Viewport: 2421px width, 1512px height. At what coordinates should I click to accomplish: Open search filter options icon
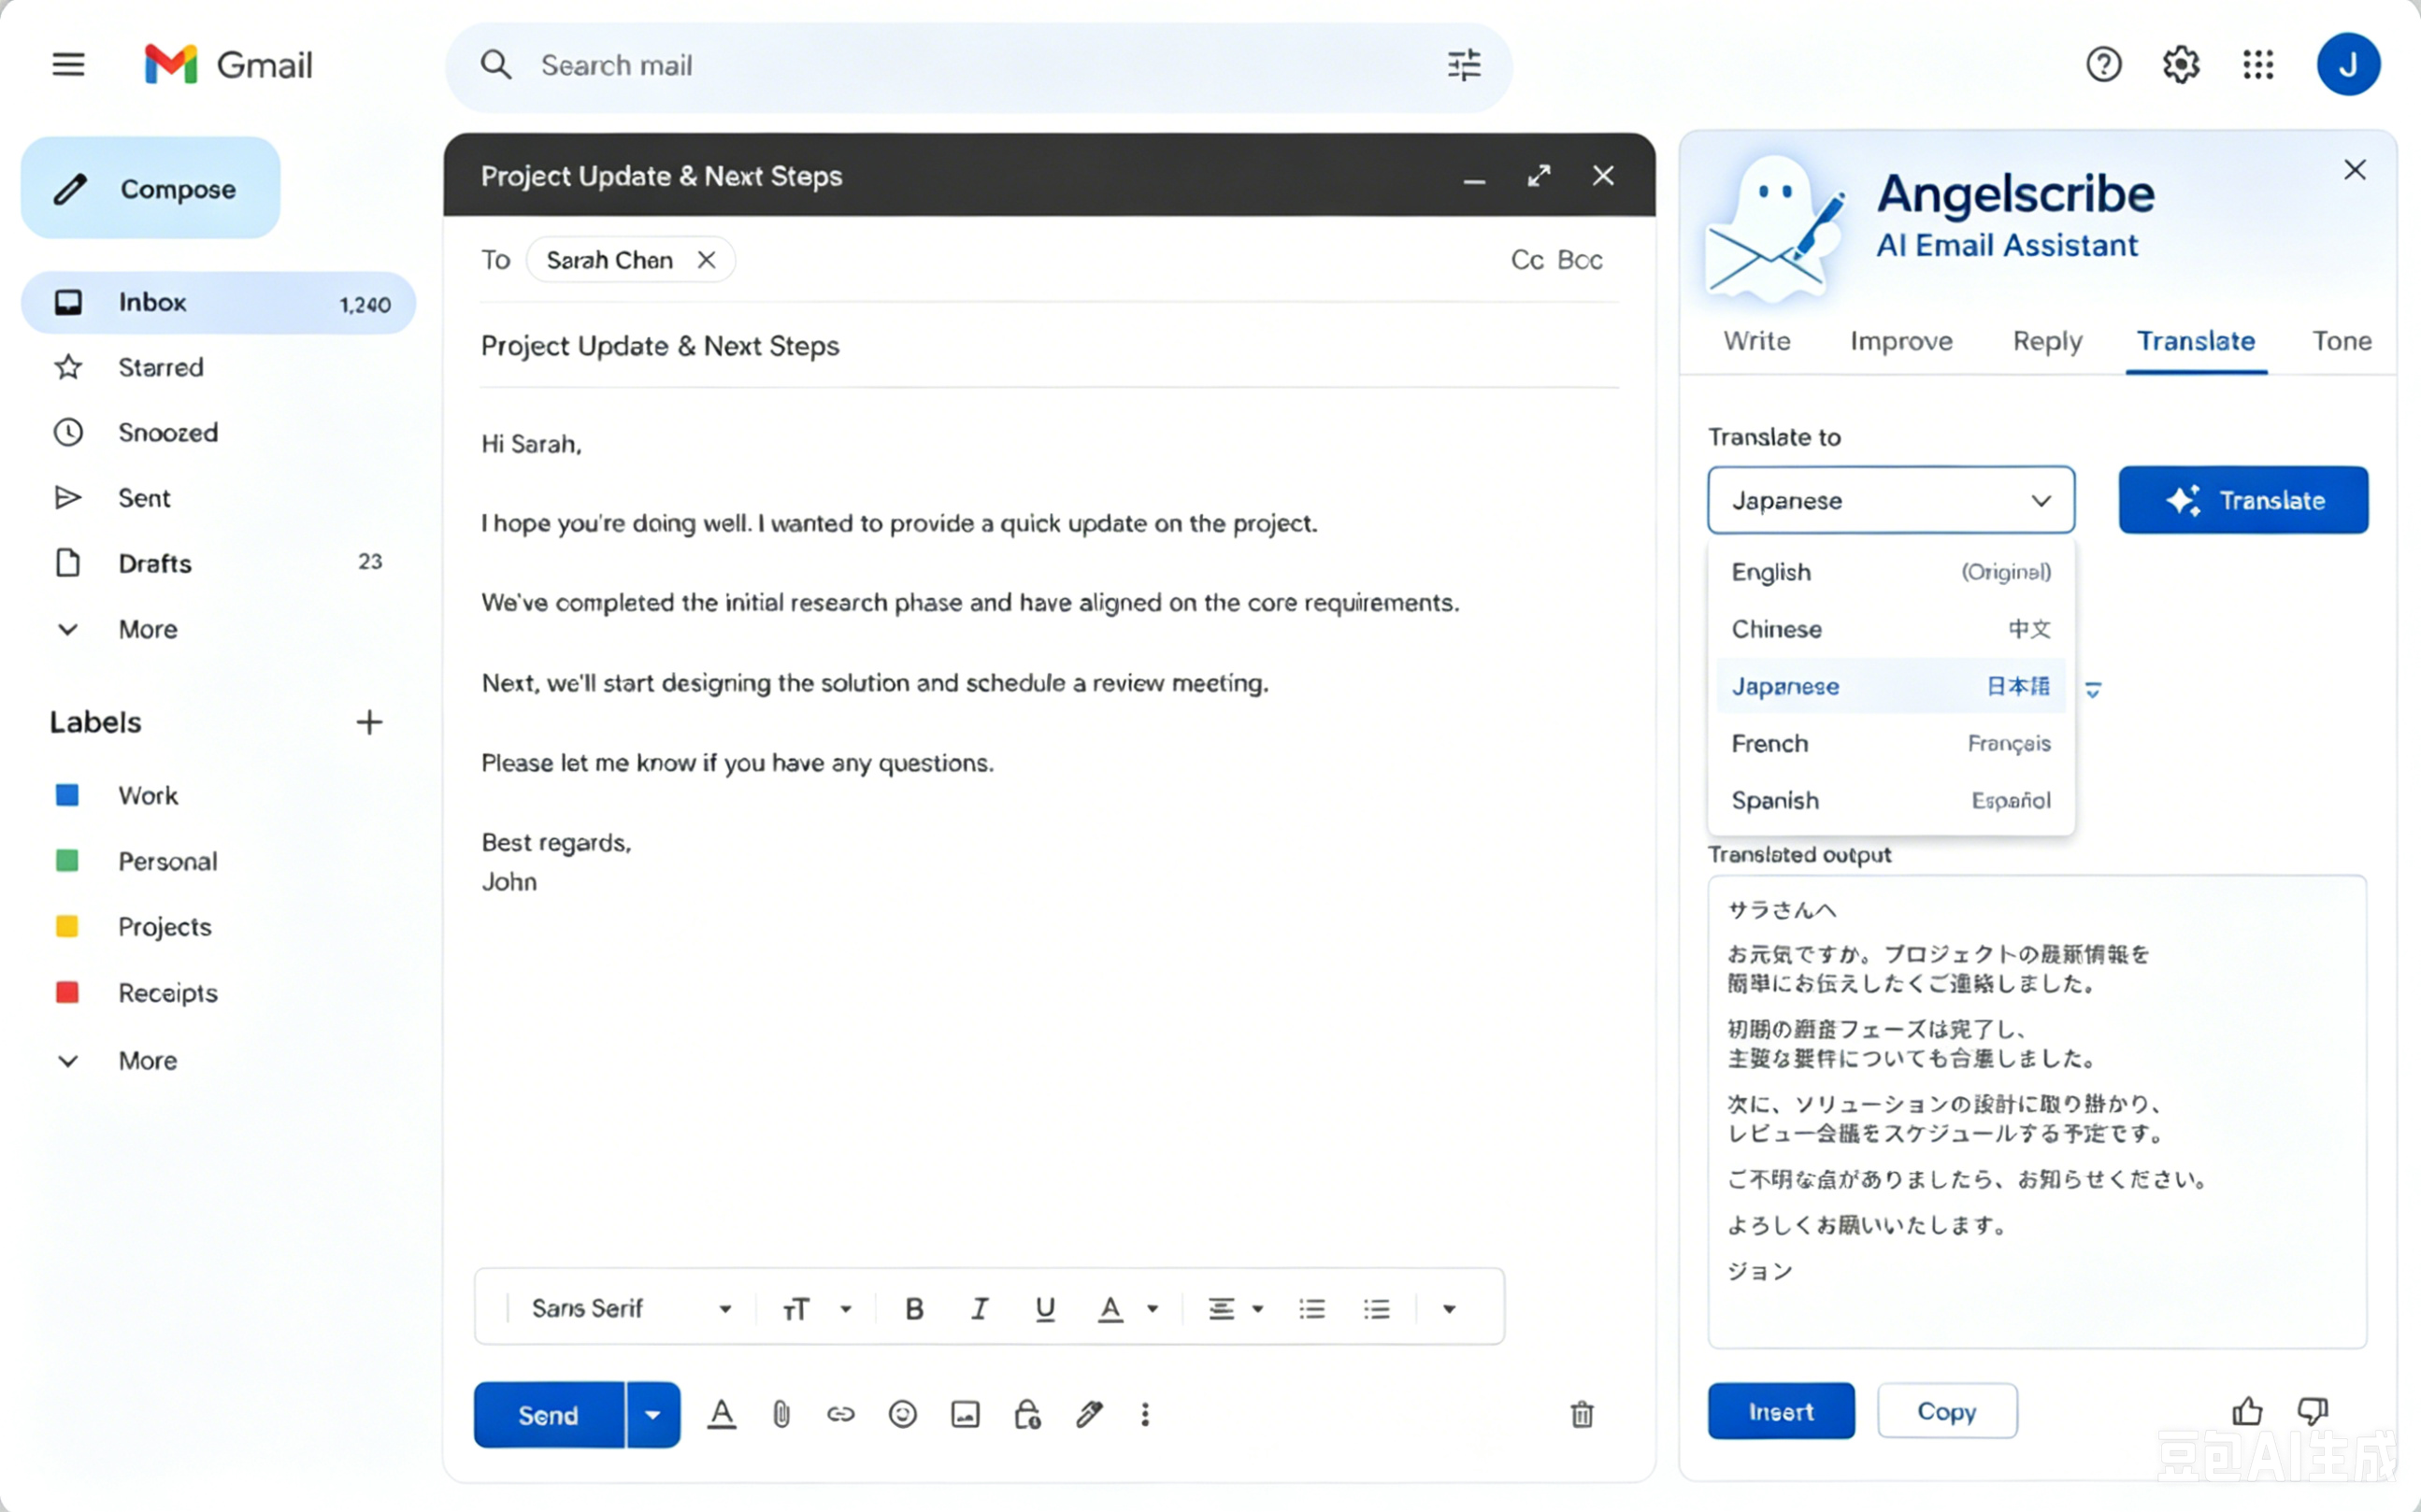click(1464, 65)
